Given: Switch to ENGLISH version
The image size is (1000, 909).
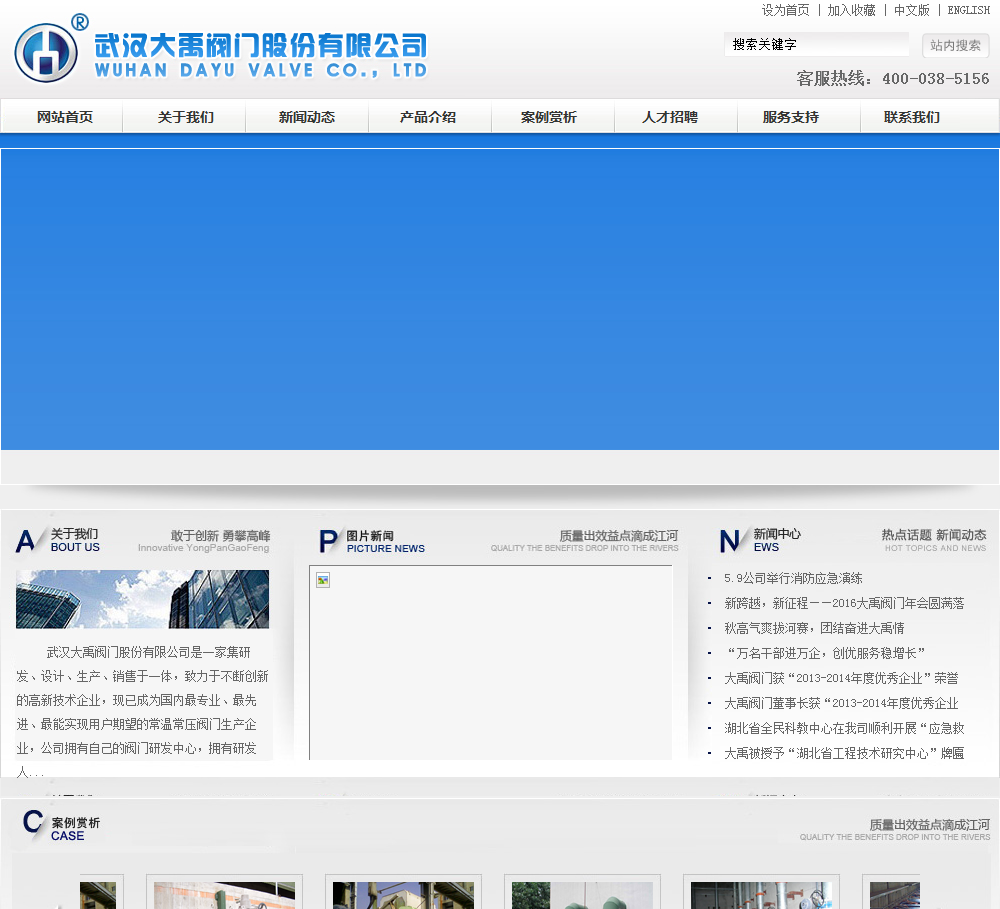Looking at the screenshot, I should point(968,10).
